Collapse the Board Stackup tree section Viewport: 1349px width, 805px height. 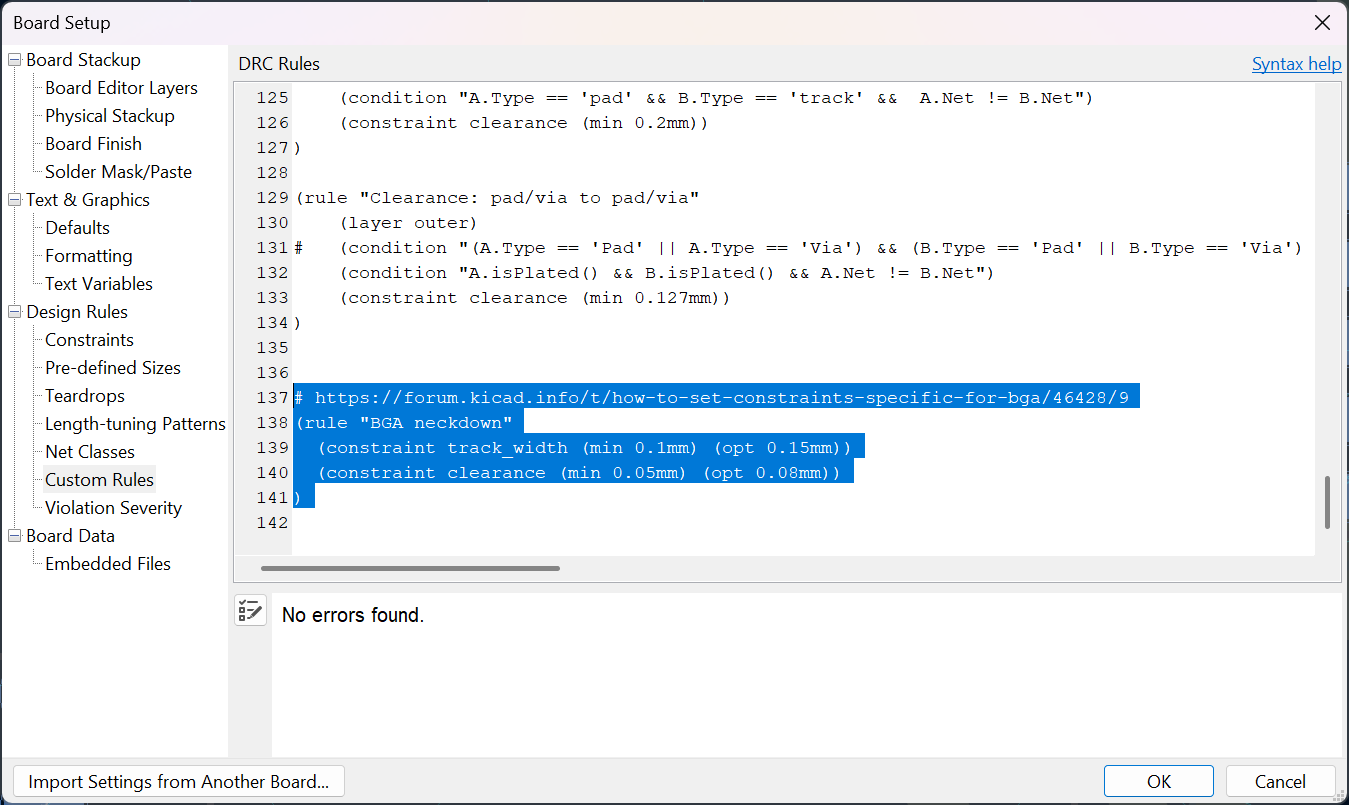coord(15,60)
